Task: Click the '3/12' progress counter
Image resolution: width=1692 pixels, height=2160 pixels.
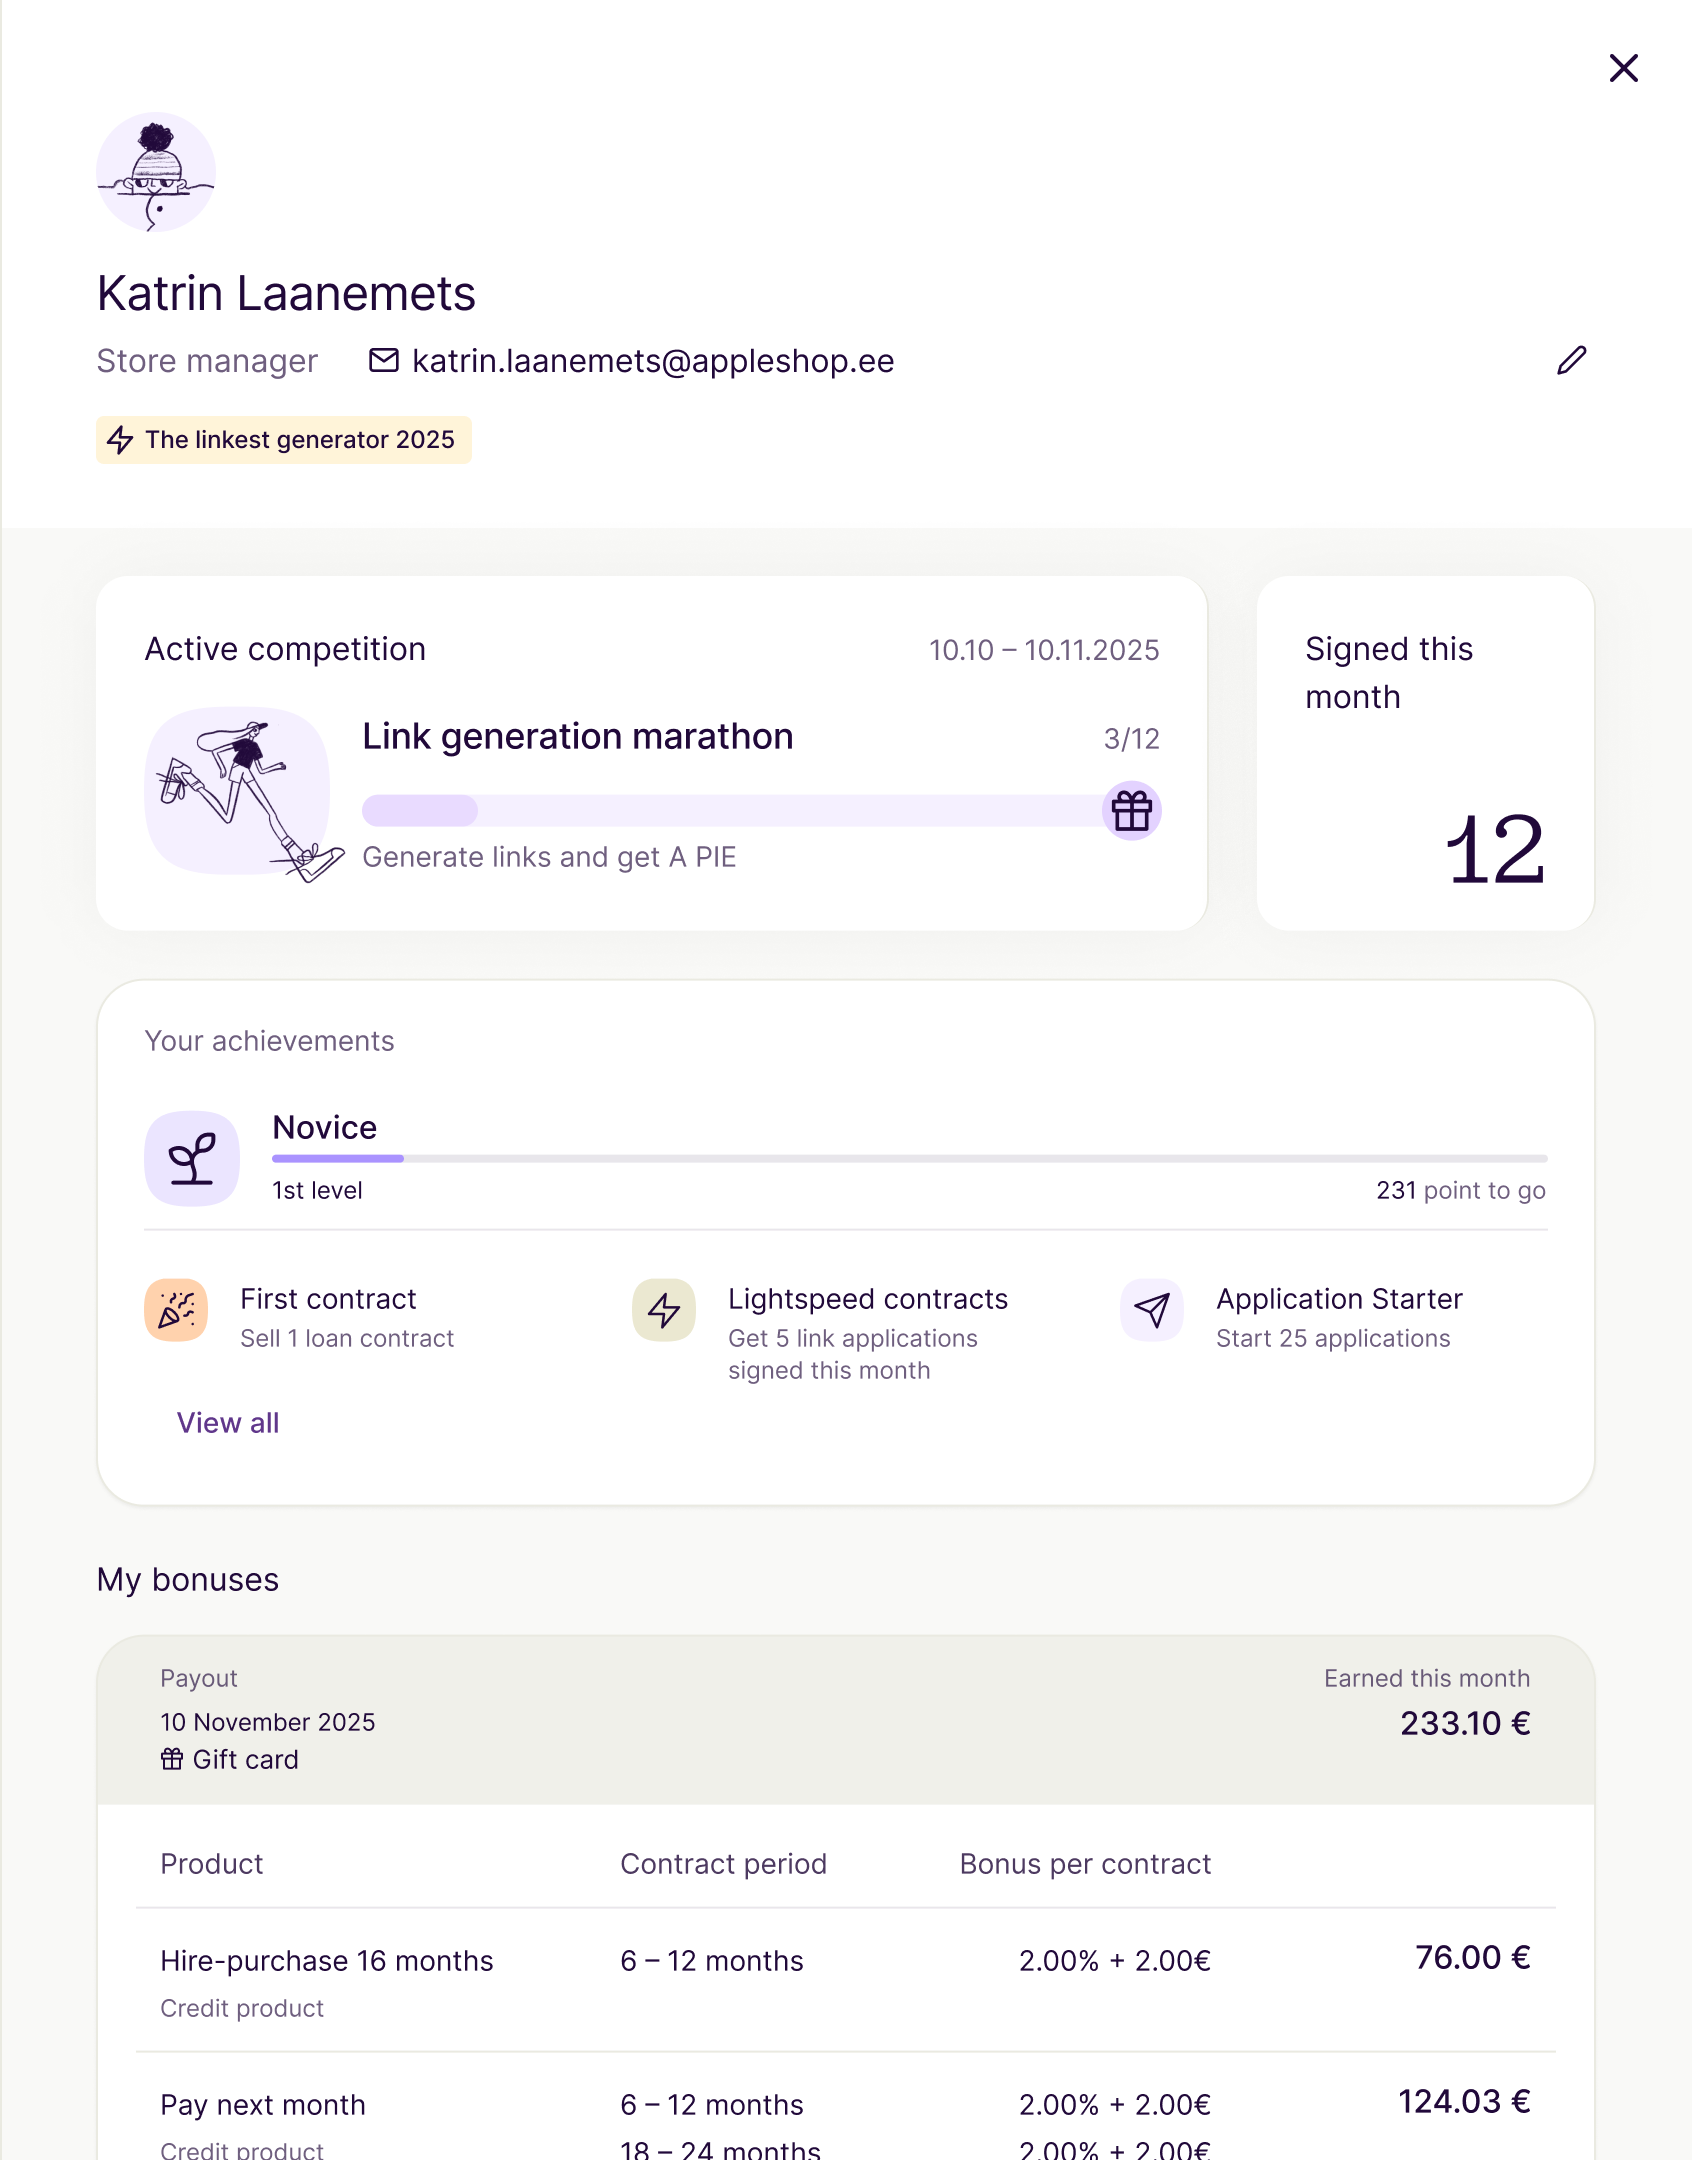Action: (x=1132, y=739)
